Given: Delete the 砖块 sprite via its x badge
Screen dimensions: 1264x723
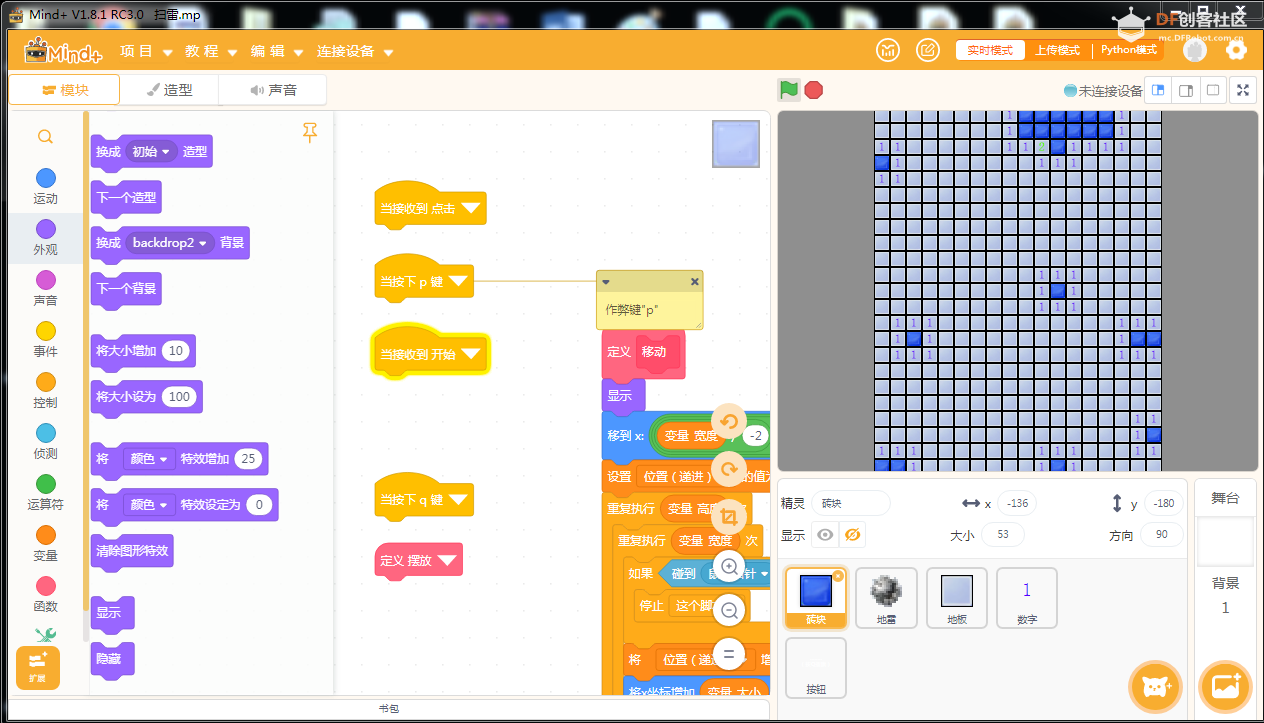Looking at the screenshot, I should [x=838, y=576].
